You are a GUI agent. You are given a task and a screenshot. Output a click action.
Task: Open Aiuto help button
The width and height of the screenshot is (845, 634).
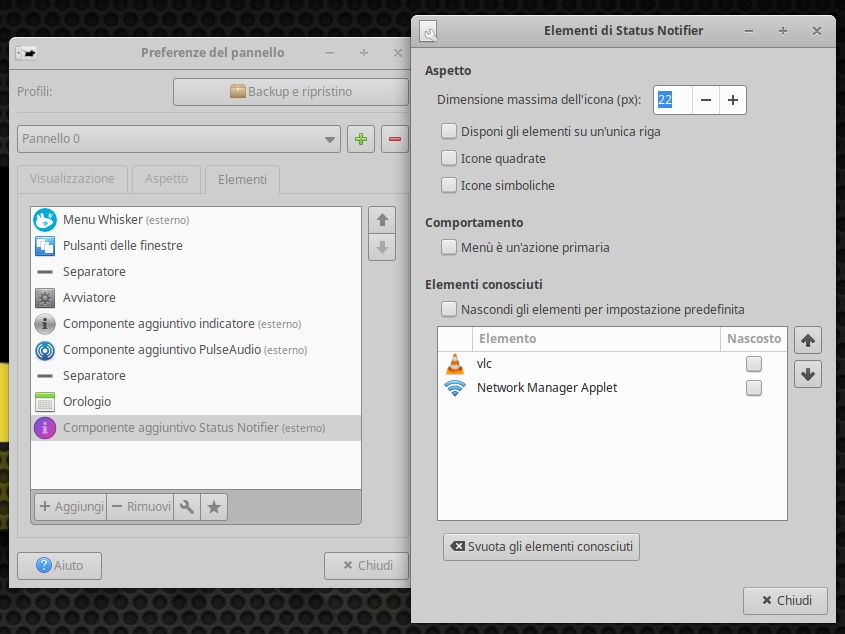tap(59, 566)
